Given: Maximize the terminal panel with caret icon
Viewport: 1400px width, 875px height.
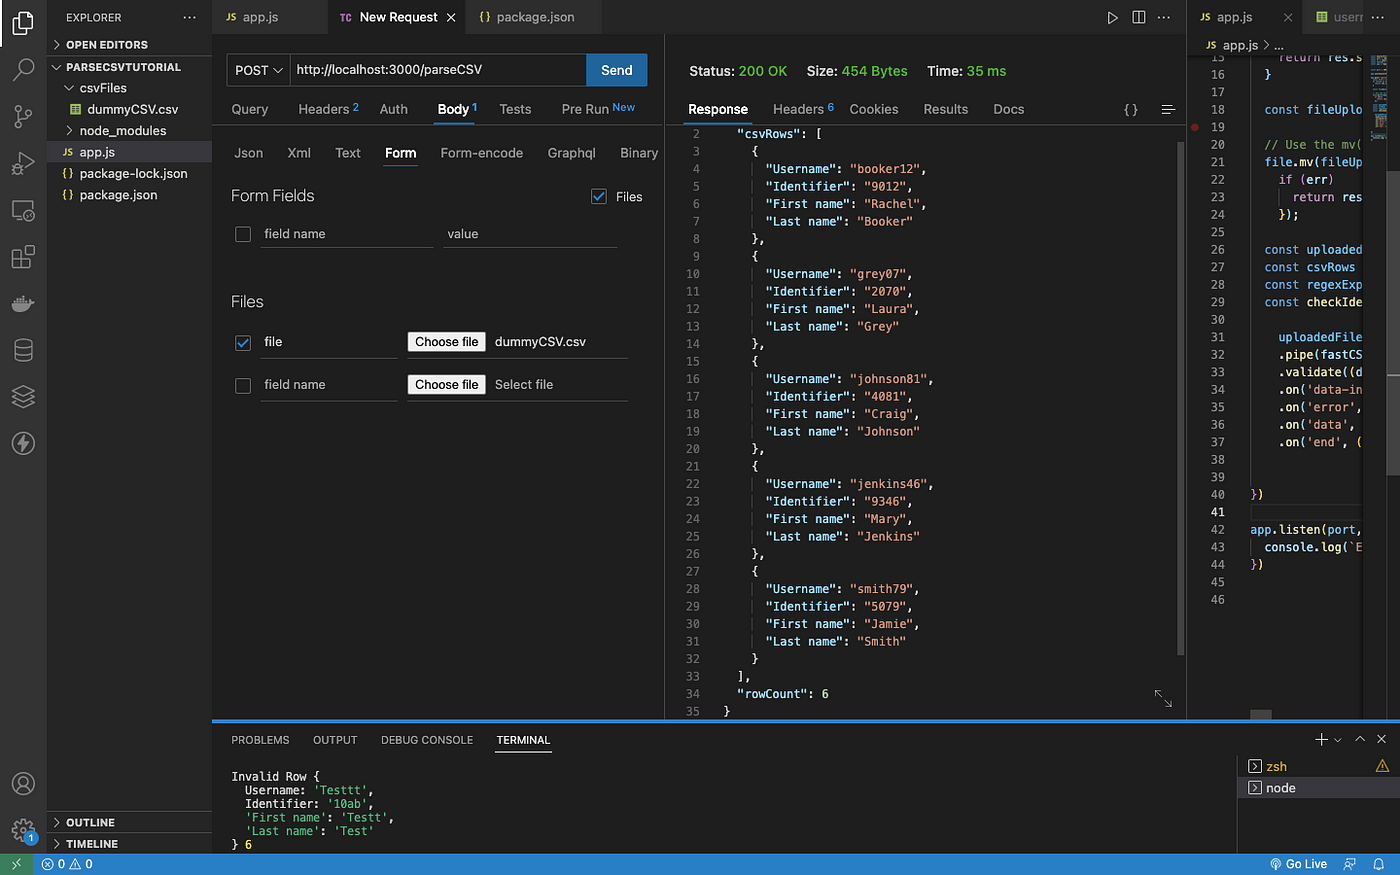Looking at the screenshot, I should pos(1360,739).
